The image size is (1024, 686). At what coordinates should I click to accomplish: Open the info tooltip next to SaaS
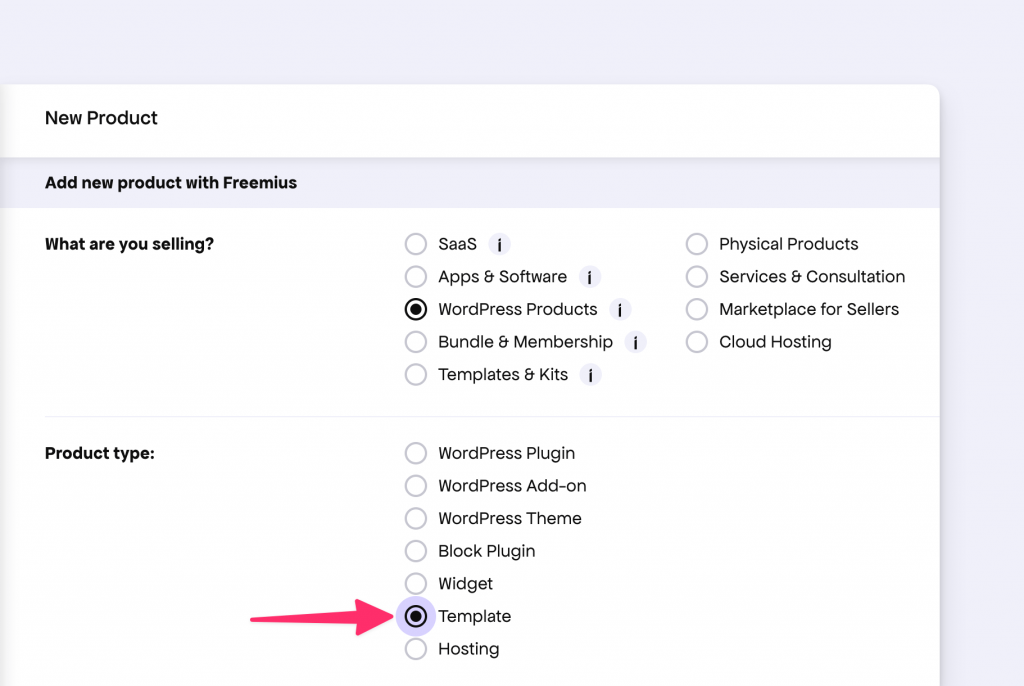499,244
